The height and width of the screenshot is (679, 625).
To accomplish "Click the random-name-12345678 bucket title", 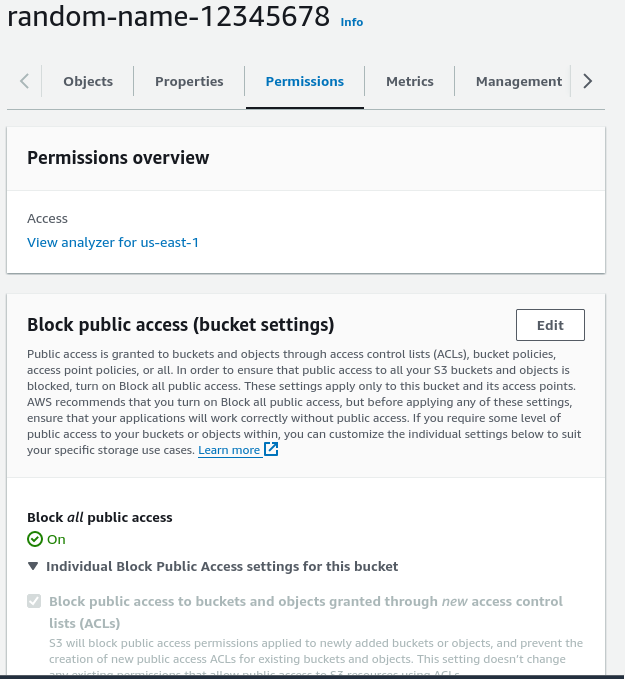I will pos(168,17).
